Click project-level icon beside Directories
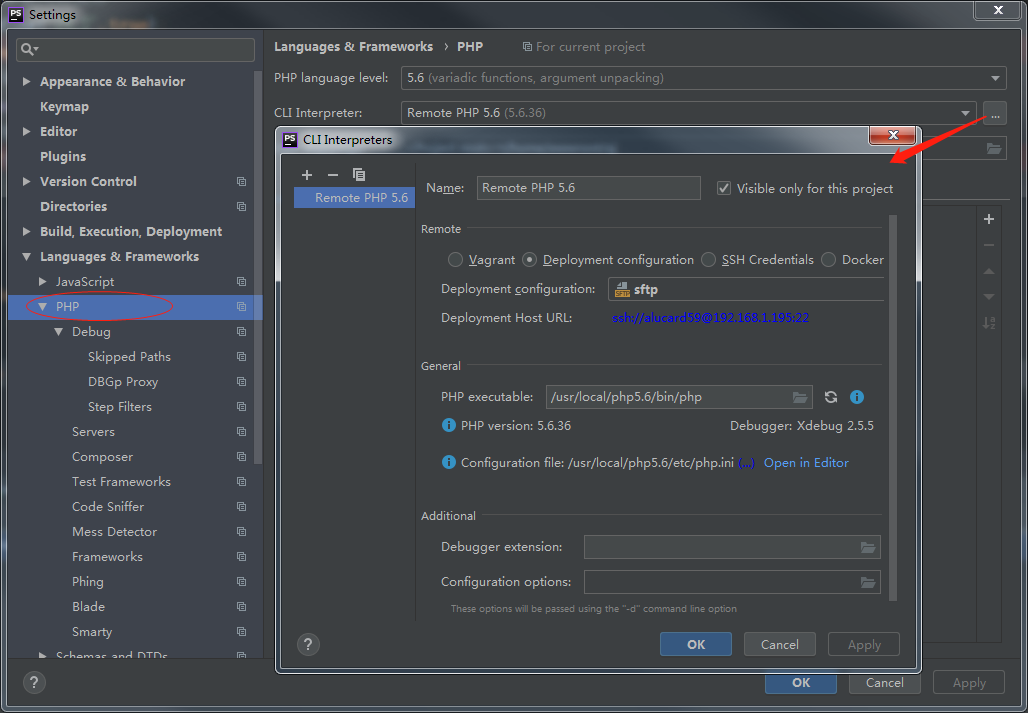The width and height of the screenshot is (1028, 713). [x=241, y=206]
